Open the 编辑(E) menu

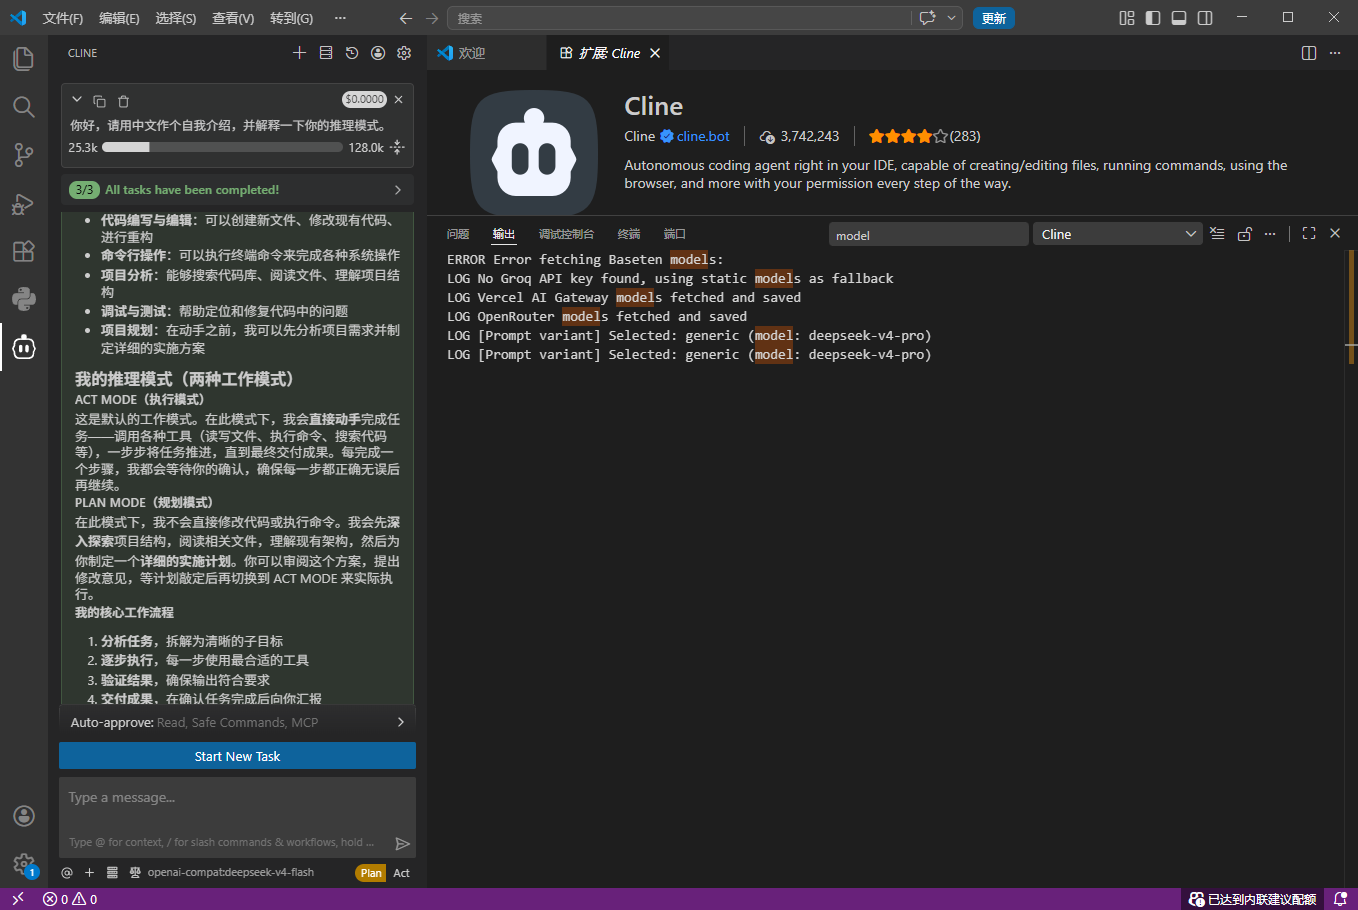point(119,18)
